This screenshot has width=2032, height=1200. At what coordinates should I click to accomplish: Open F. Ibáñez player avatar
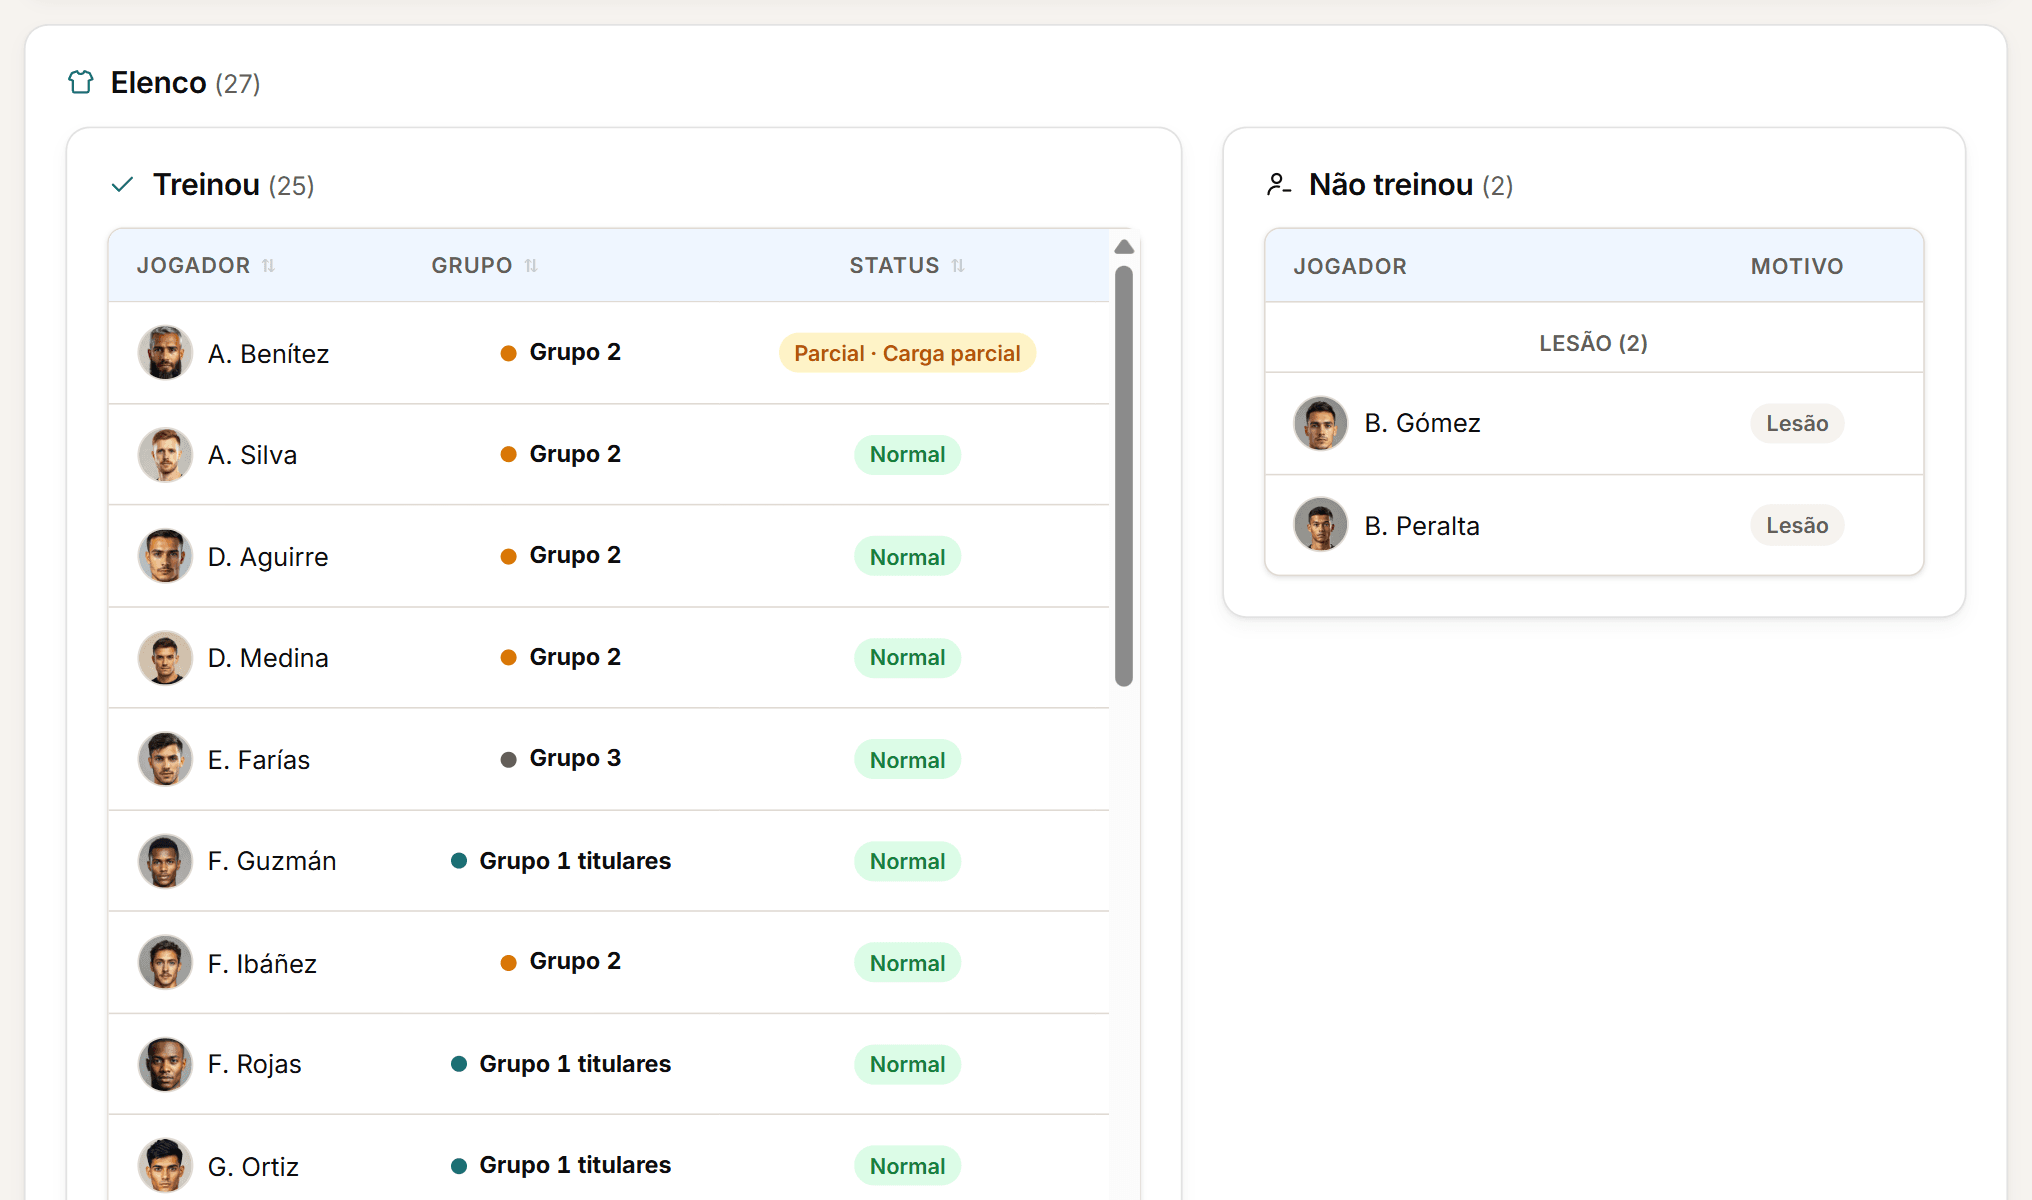165,963
